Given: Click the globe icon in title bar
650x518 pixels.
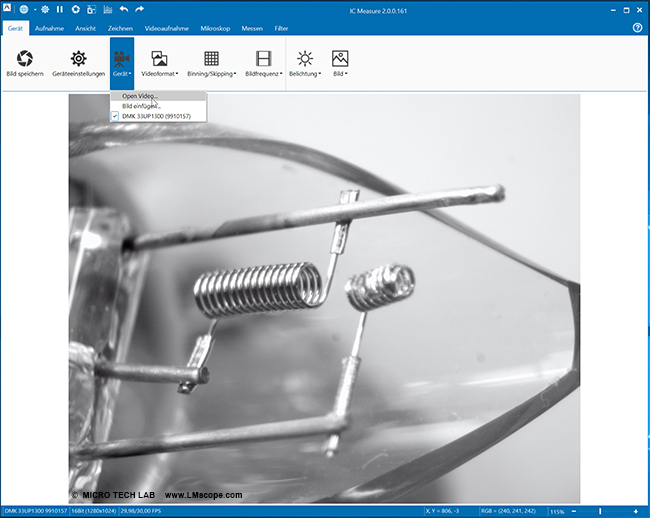Looking at the screenshot, I should pos(24,9).
